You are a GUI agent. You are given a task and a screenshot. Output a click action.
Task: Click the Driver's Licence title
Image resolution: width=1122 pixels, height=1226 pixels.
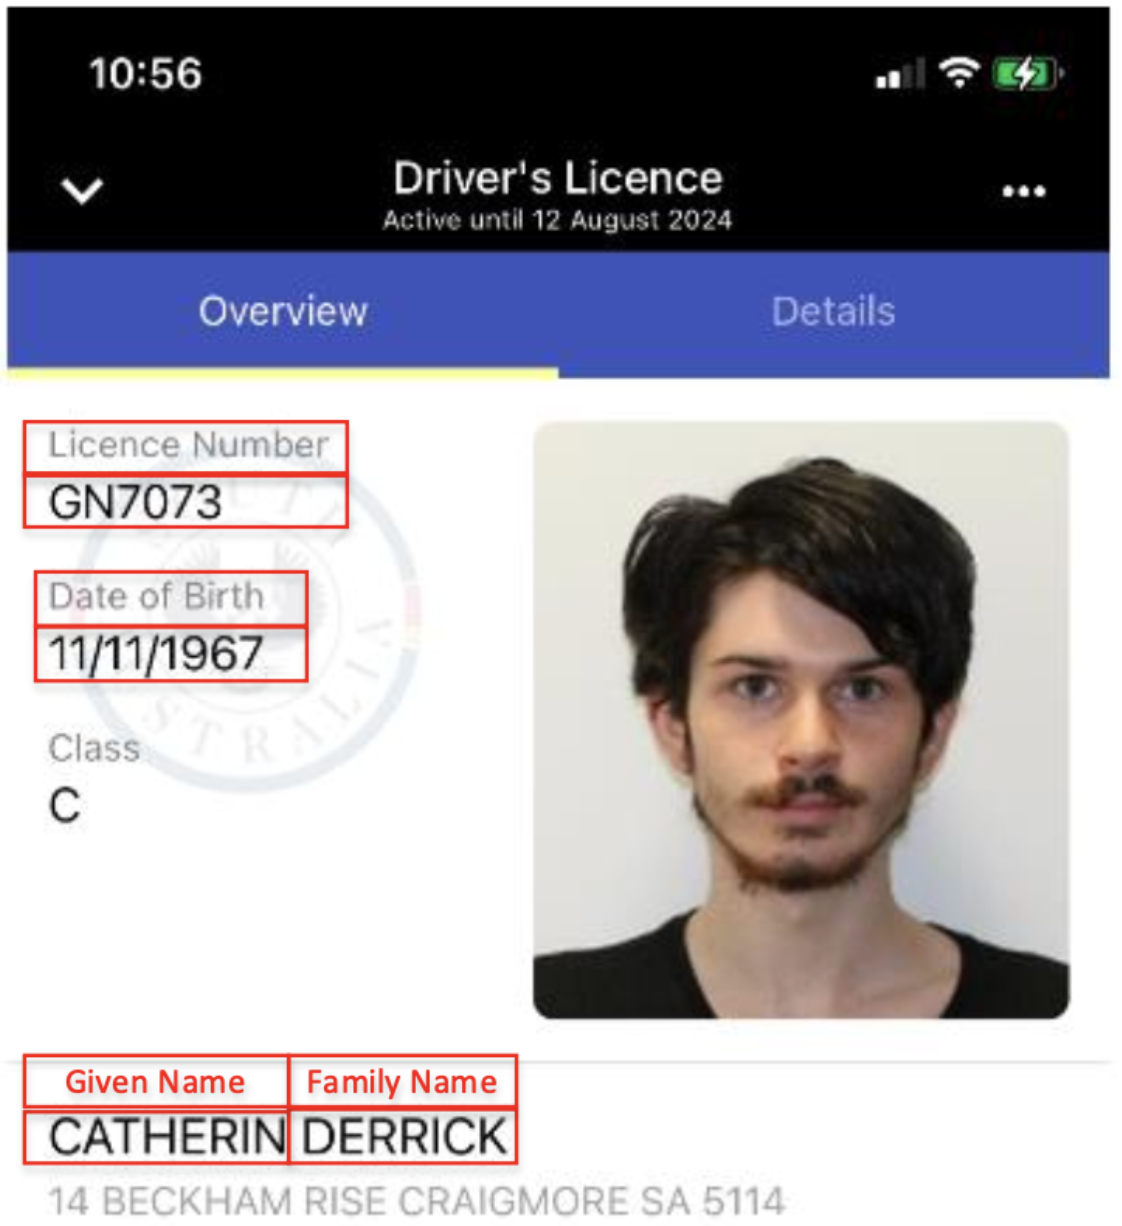558,178
